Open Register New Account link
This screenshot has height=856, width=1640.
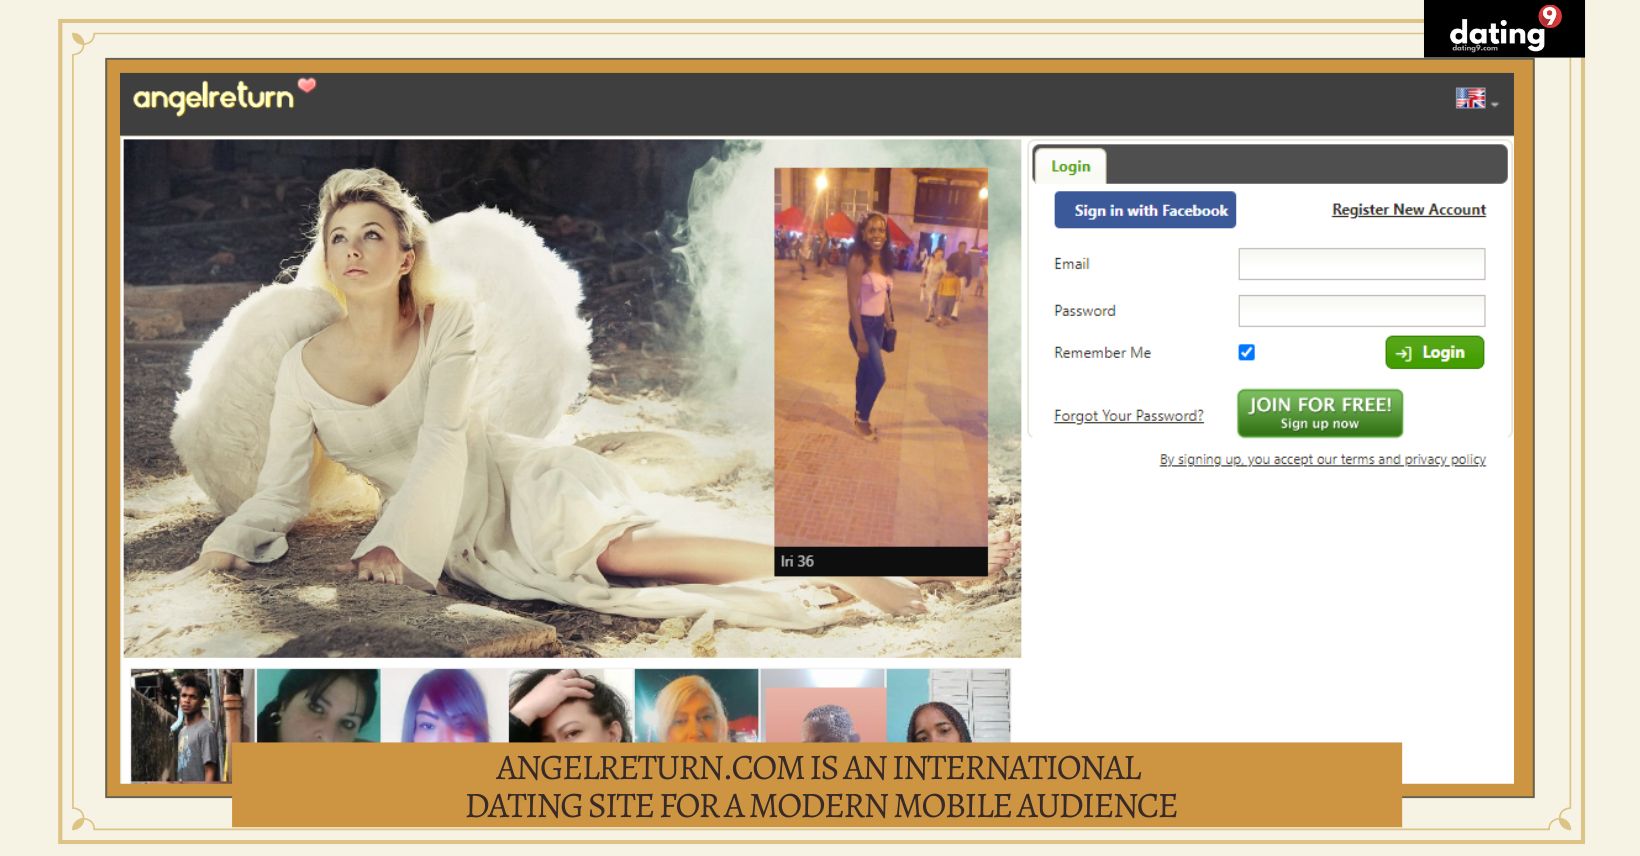(x=1408, y=209)
